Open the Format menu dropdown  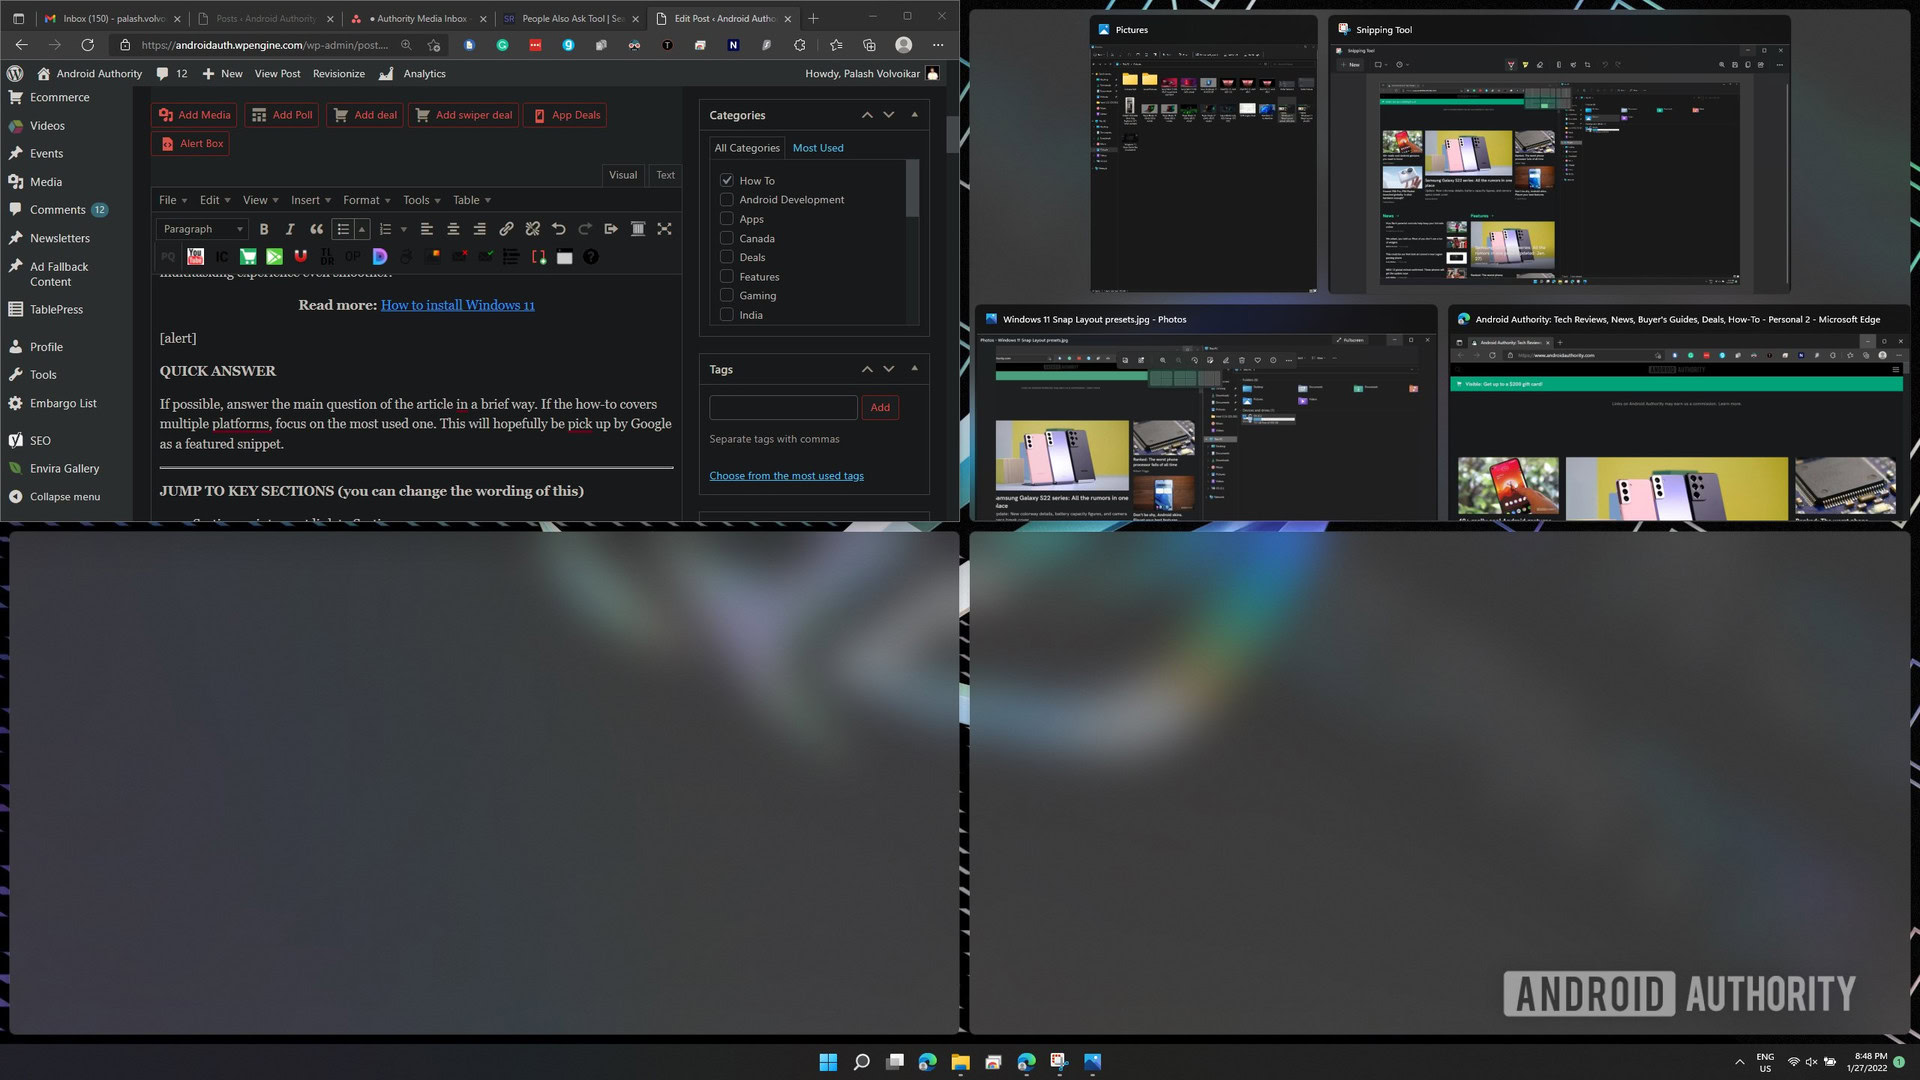pos(366,200)
